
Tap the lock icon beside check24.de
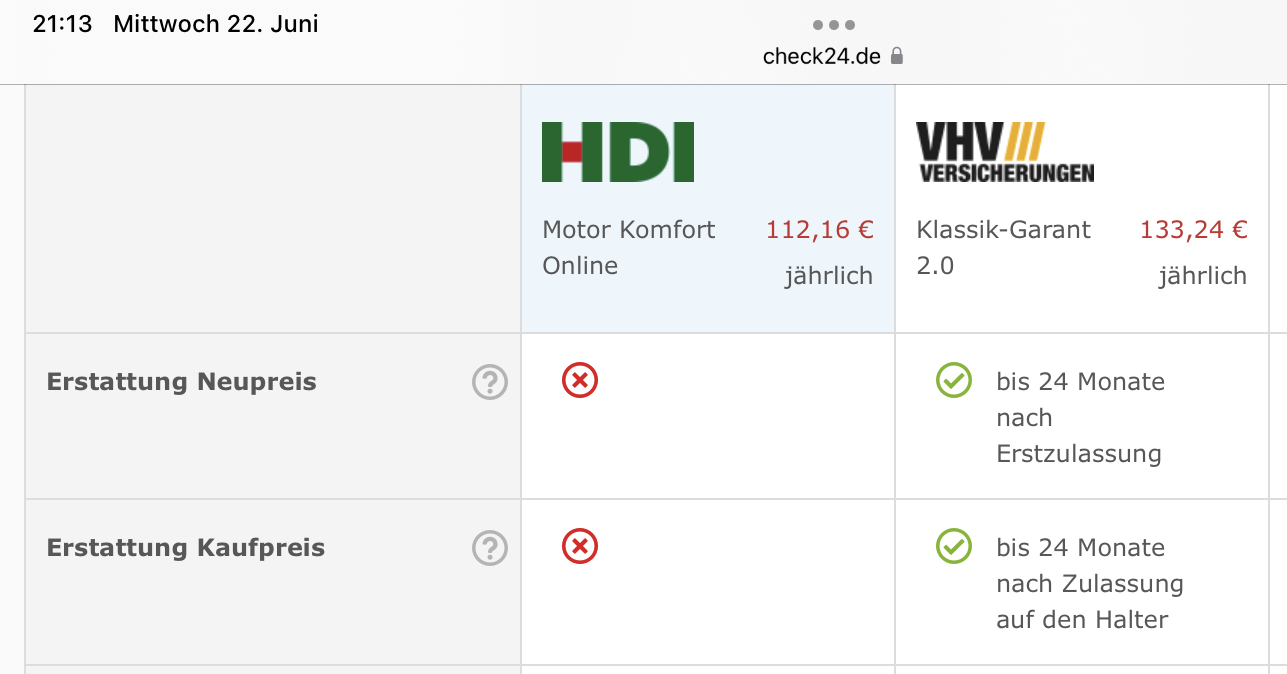[897, 56]
